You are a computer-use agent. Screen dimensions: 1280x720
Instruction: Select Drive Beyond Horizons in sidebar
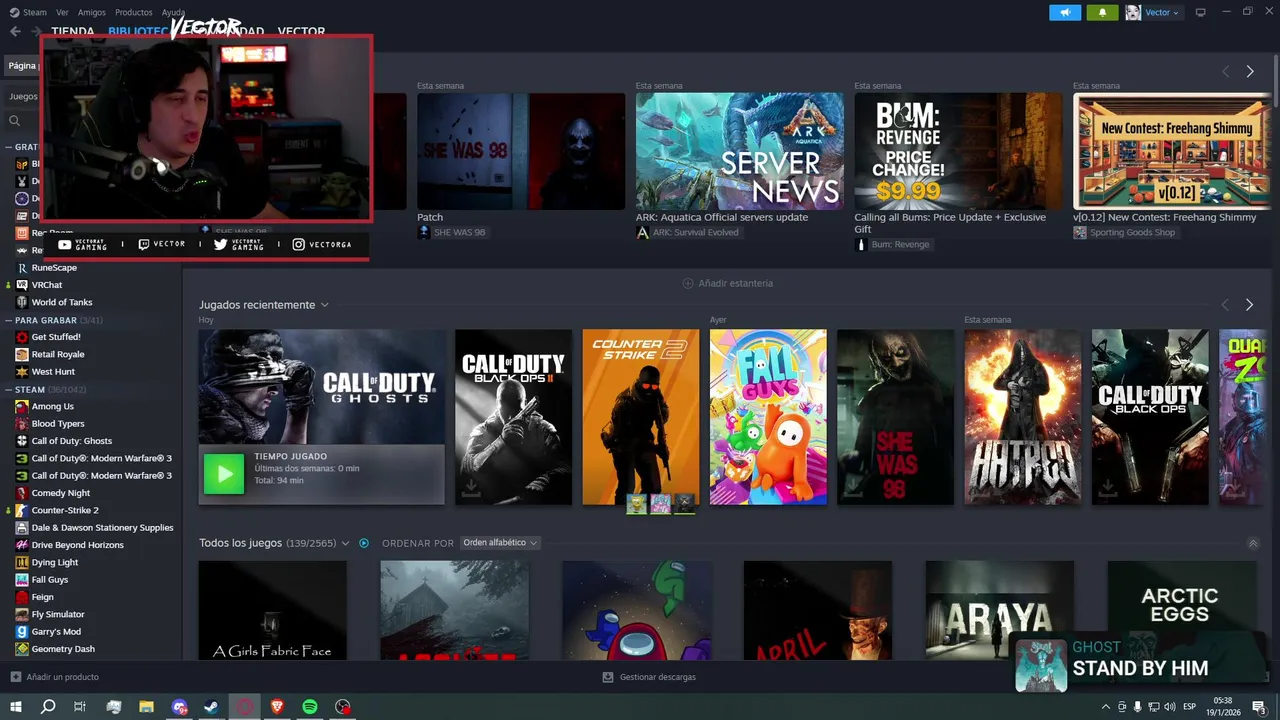[78, 545]
